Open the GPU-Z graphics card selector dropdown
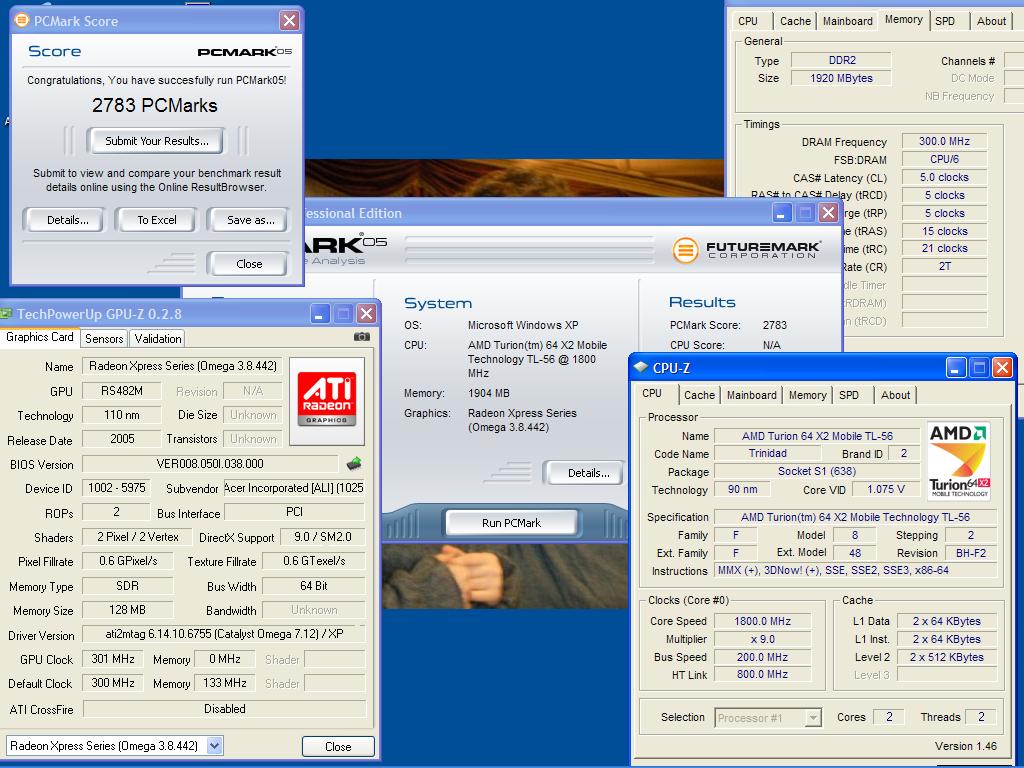Screen dimensions: 1024x768 pyautogui.click(x=215, y=745)
